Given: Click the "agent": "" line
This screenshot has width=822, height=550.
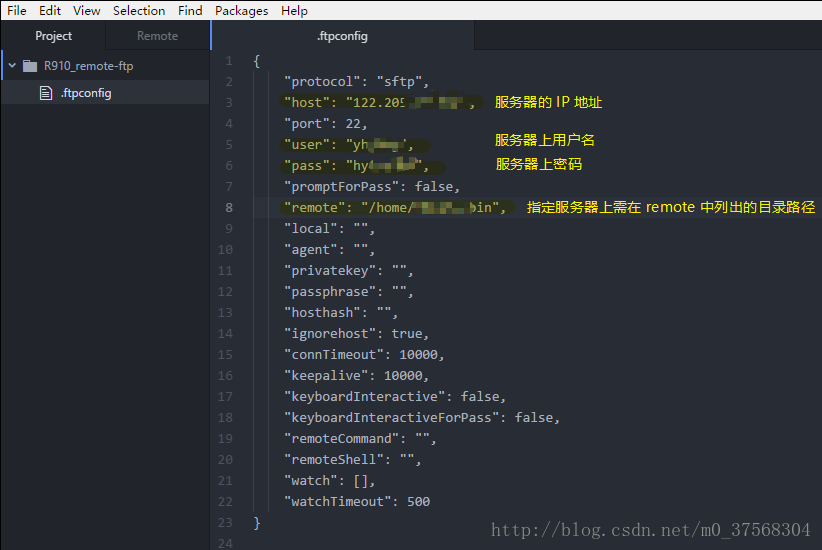Looking at the screenshot, I should click(x=329, y=250).
